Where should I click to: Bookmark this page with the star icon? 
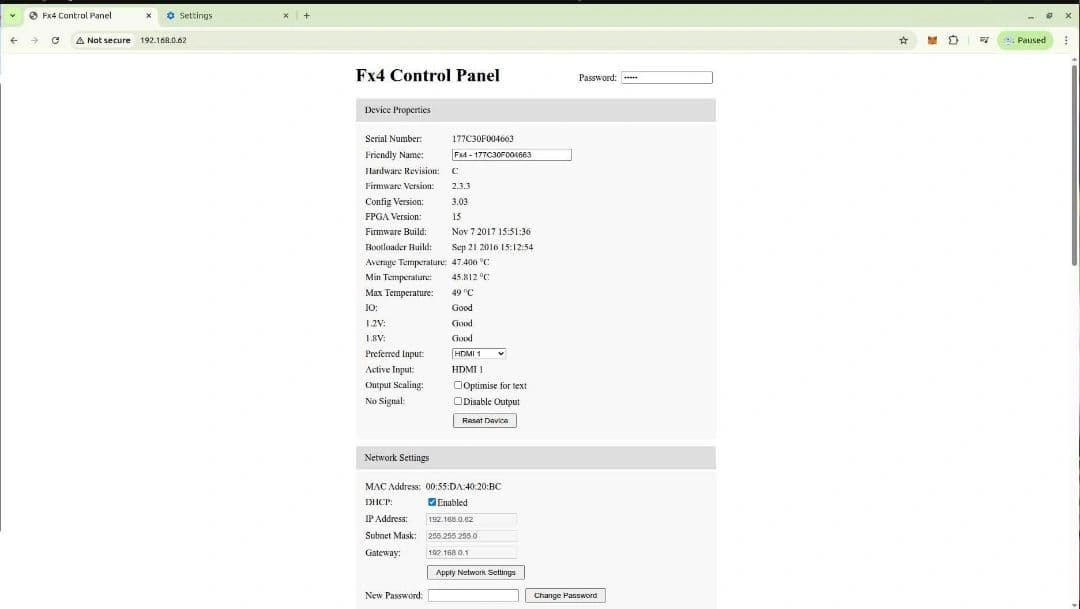point(904,40)
